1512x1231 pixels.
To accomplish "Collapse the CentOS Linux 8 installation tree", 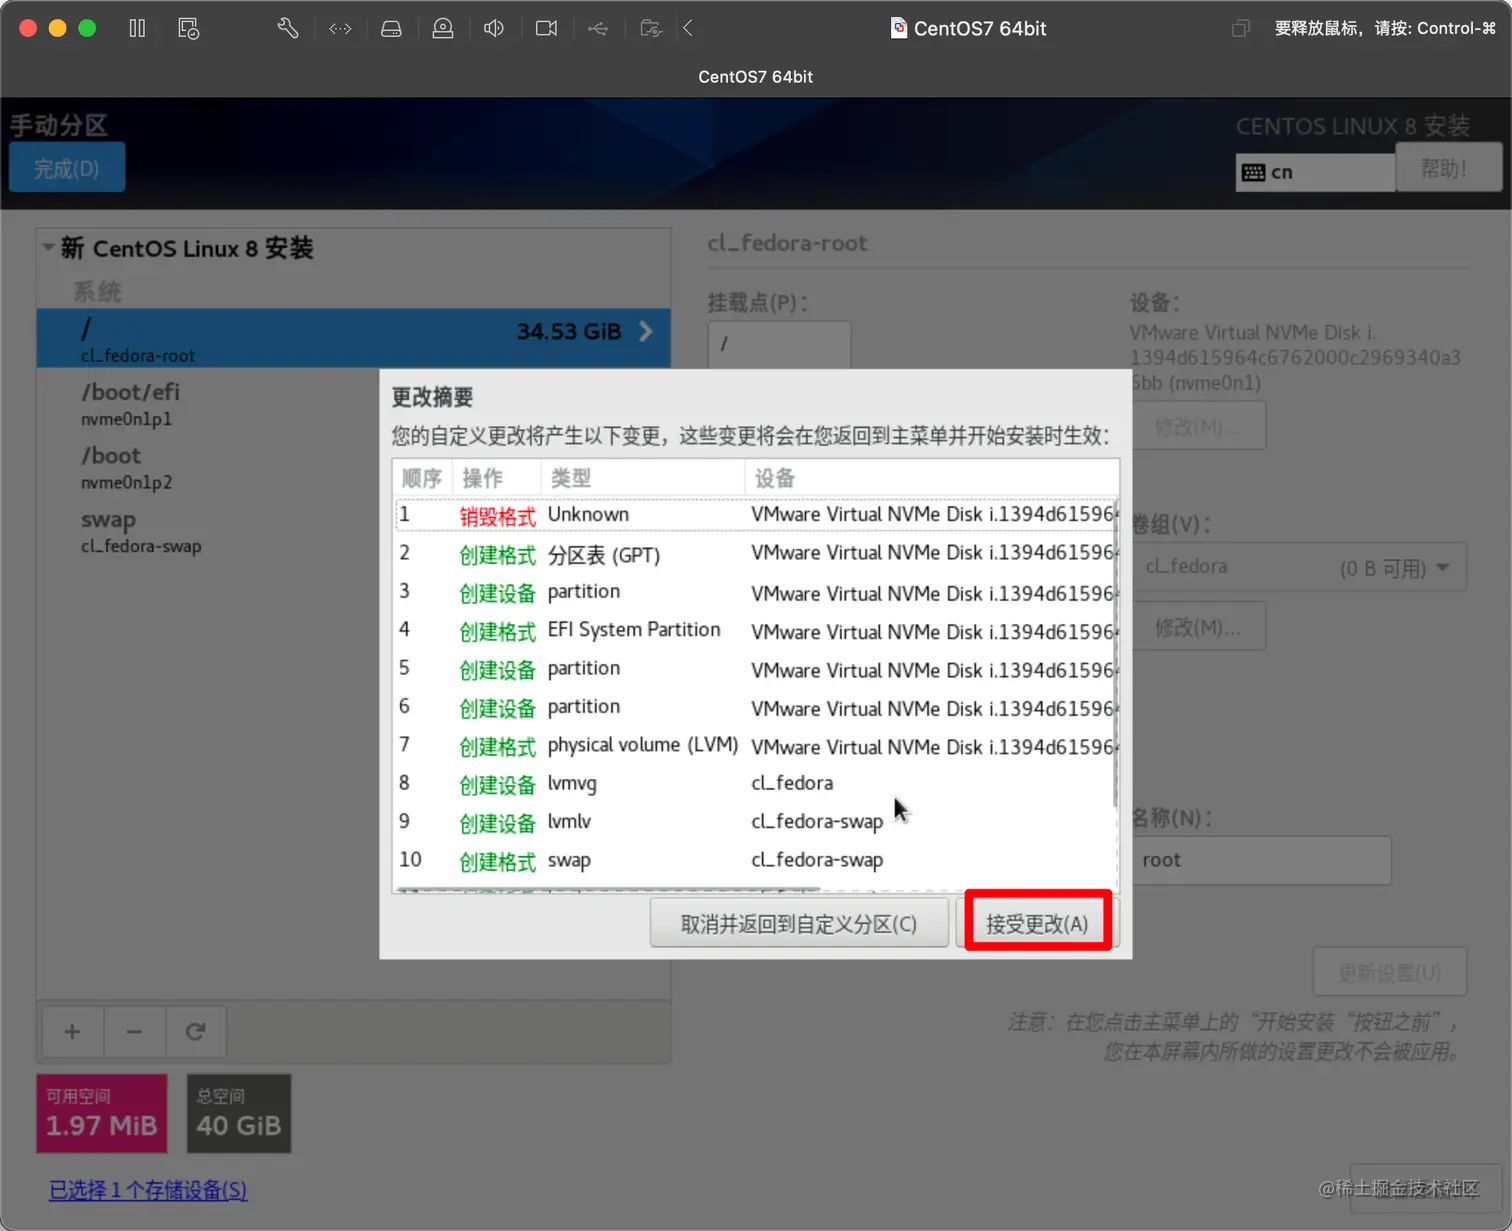I will [48, 247].
